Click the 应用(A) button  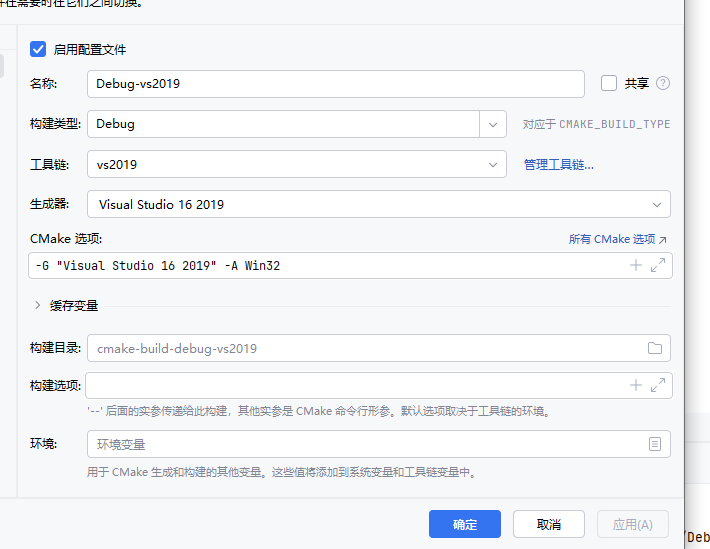pyautogui.click(x=633, y=524)
